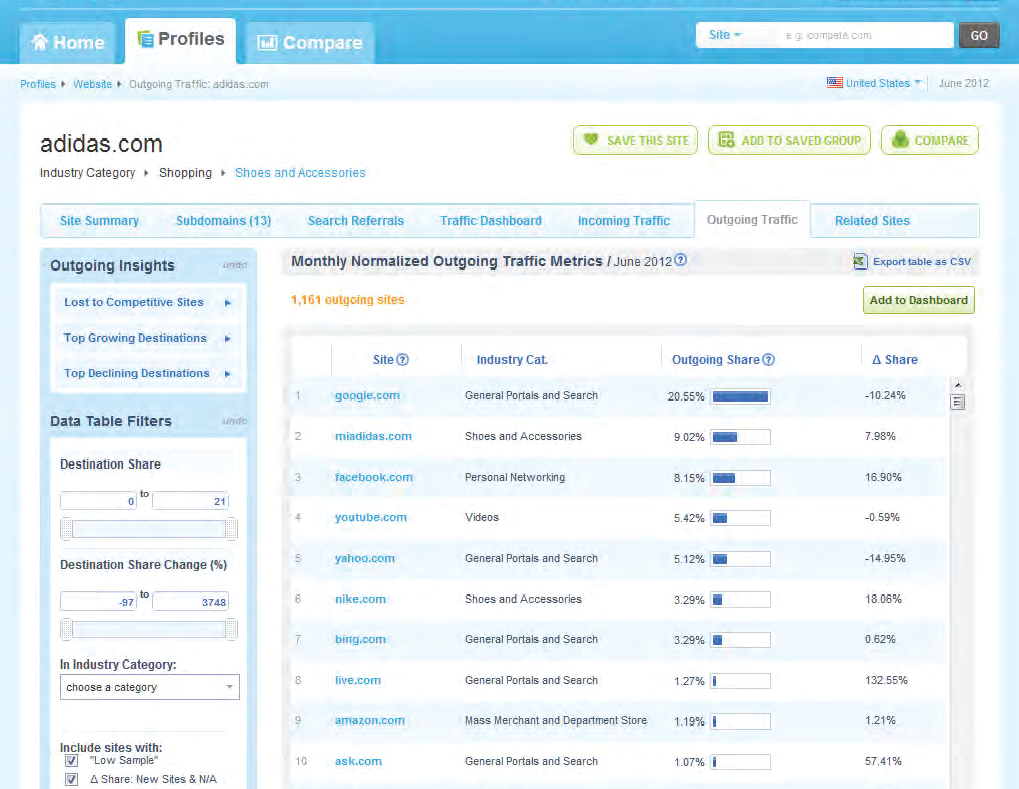Click the Profiles tab document icon
The width and height of the screenshot is (1019, 789).
click(146, 39)
